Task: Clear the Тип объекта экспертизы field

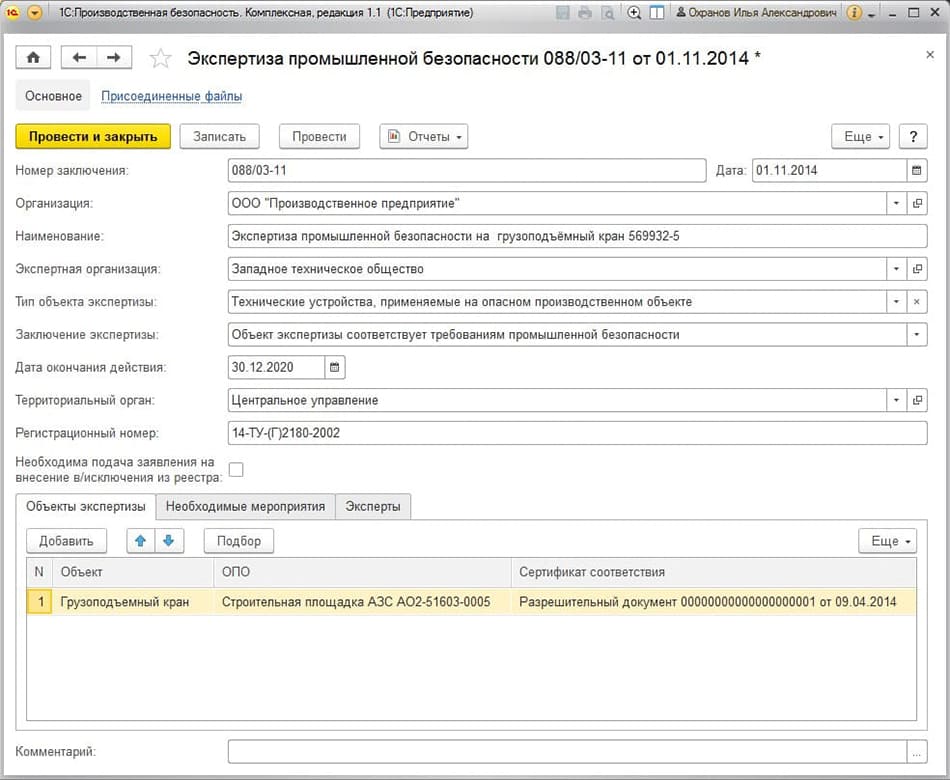Action: [x=917, y=301]
